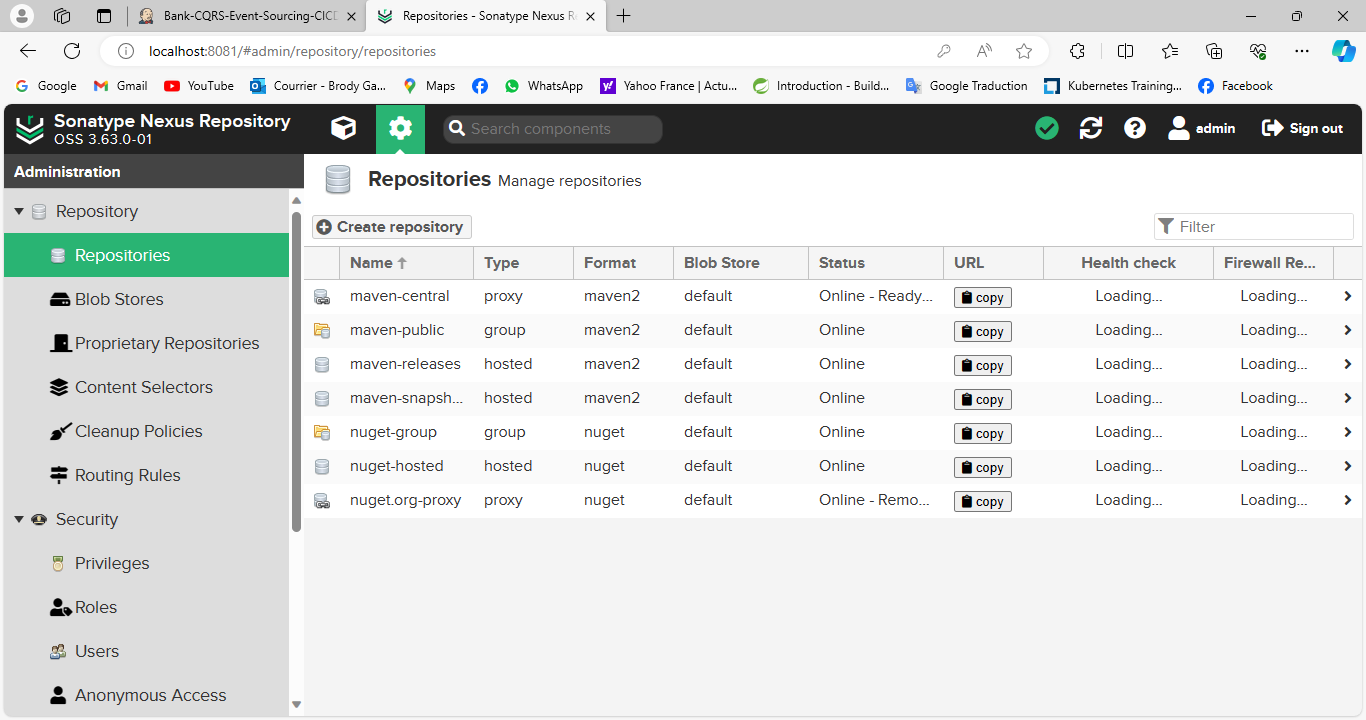Reload the browser page

click(x=72, y=51)
